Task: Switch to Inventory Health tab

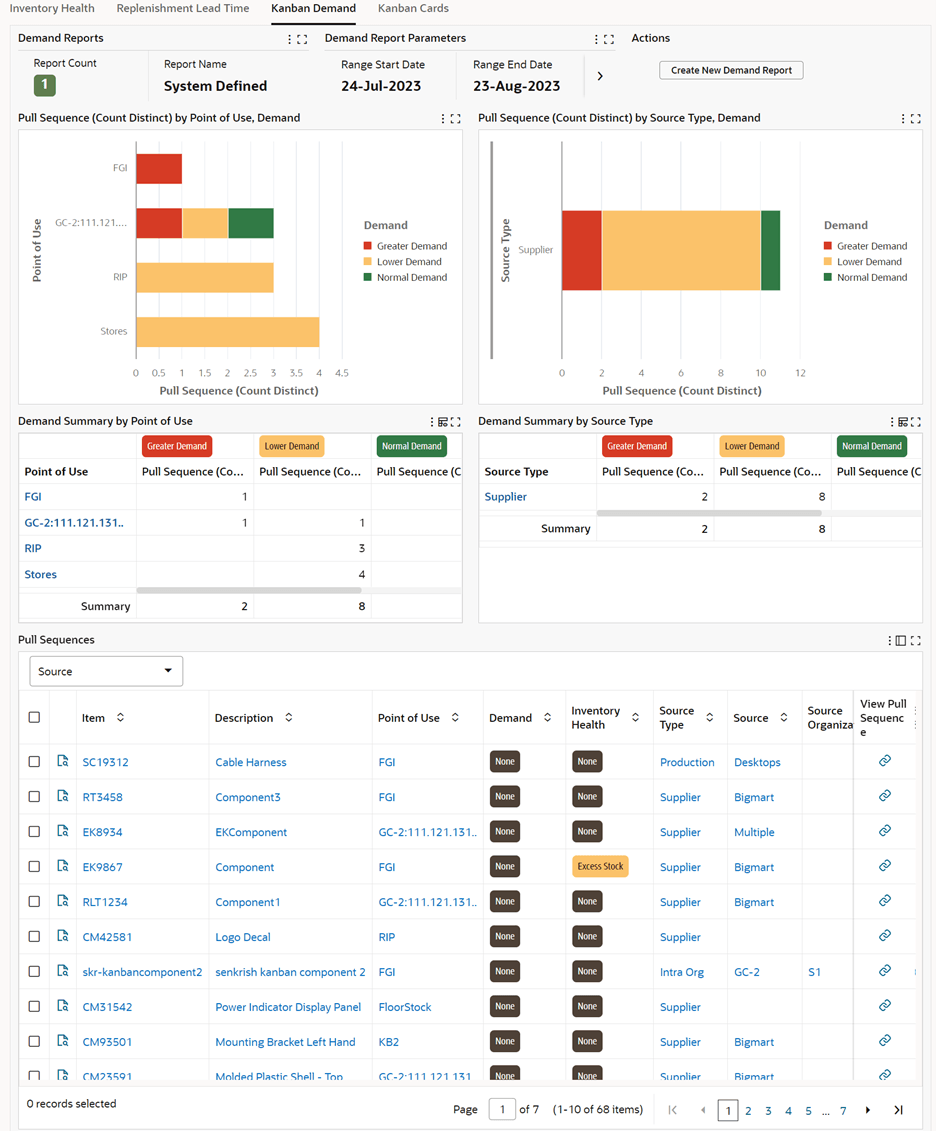Action: click(x=52, y=9)
